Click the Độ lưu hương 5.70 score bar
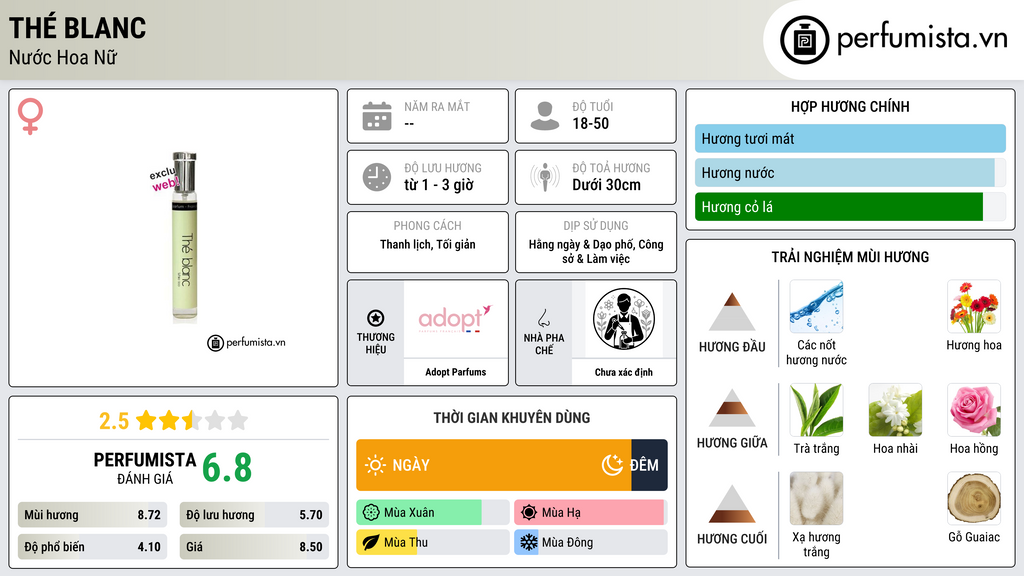This screenshot has width=1024, height=576. click(254, 515)
